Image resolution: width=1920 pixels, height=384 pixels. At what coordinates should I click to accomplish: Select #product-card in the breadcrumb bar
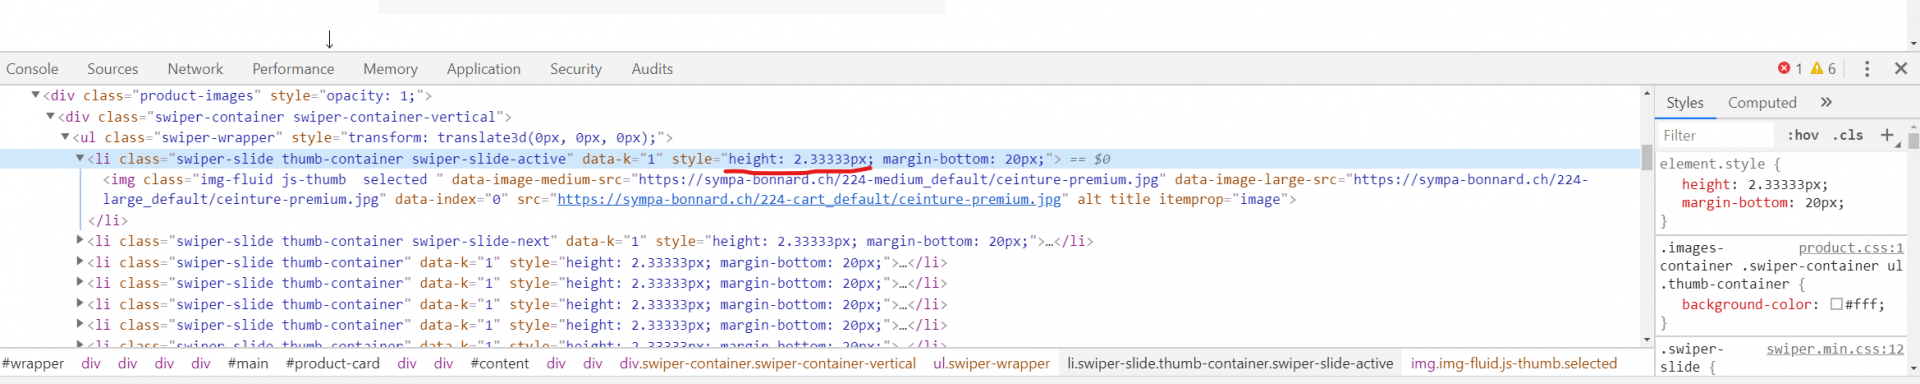[333, 364]
